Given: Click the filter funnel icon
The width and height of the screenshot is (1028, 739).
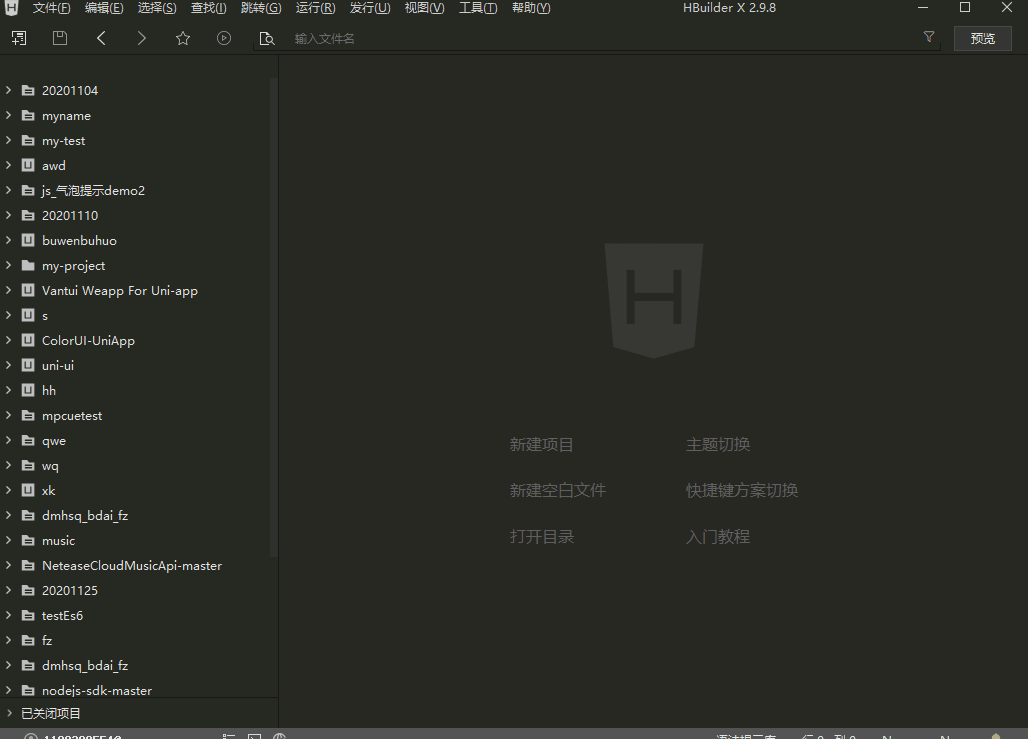Looking at the screenshot, I should pos(929,37).
